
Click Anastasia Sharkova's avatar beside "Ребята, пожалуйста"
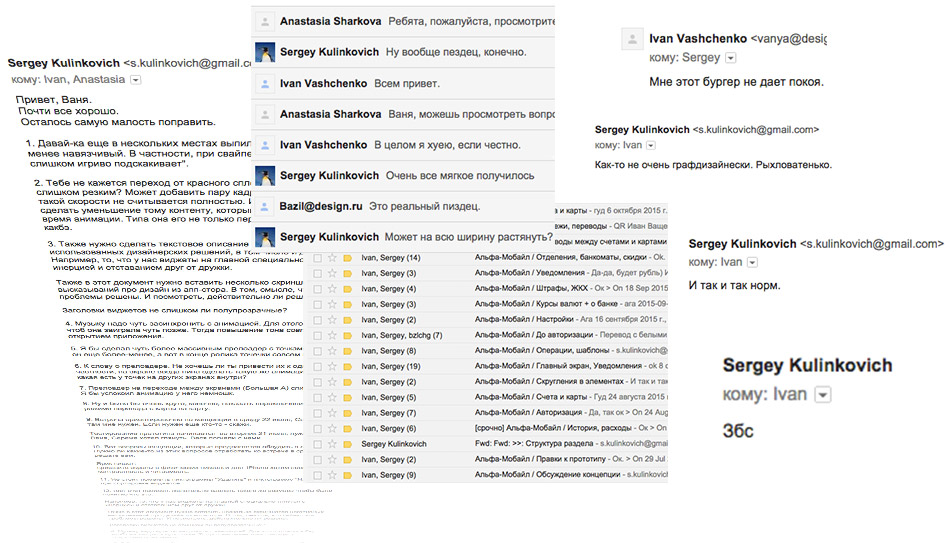265,20
